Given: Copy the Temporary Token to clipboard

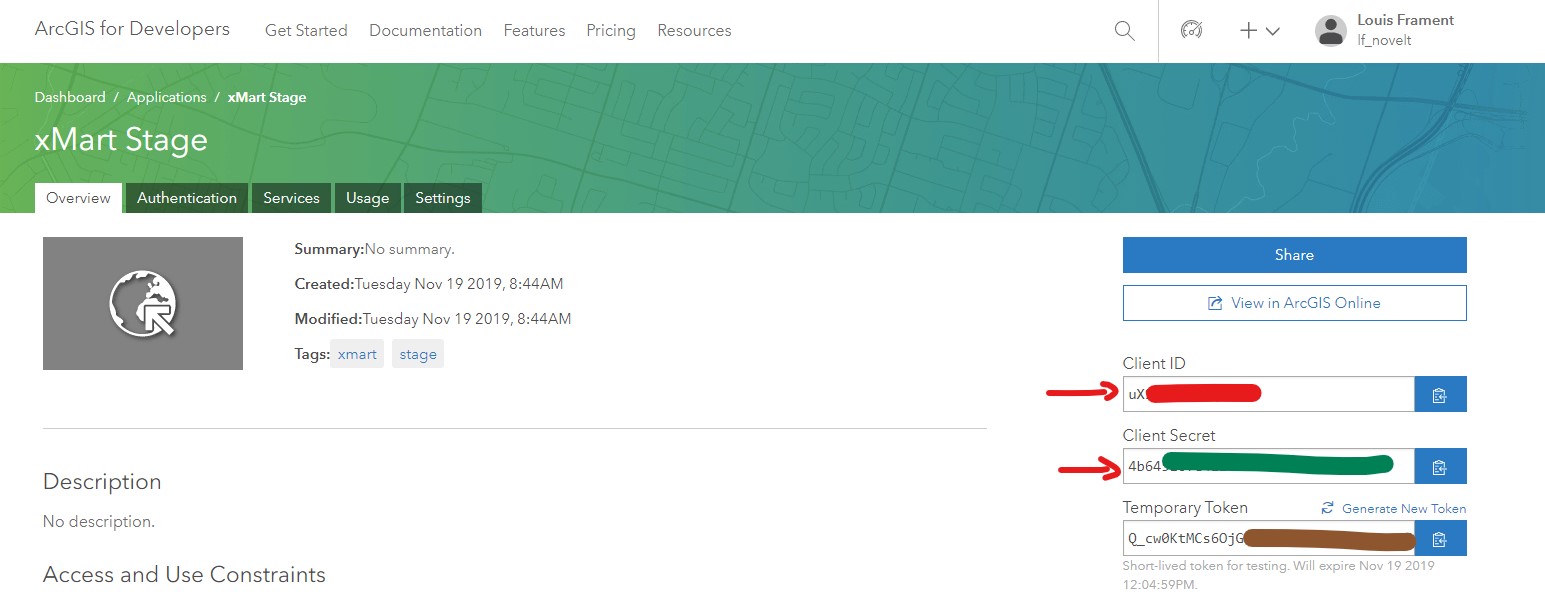Looking at the screenshot, I should coord(1440,538).
